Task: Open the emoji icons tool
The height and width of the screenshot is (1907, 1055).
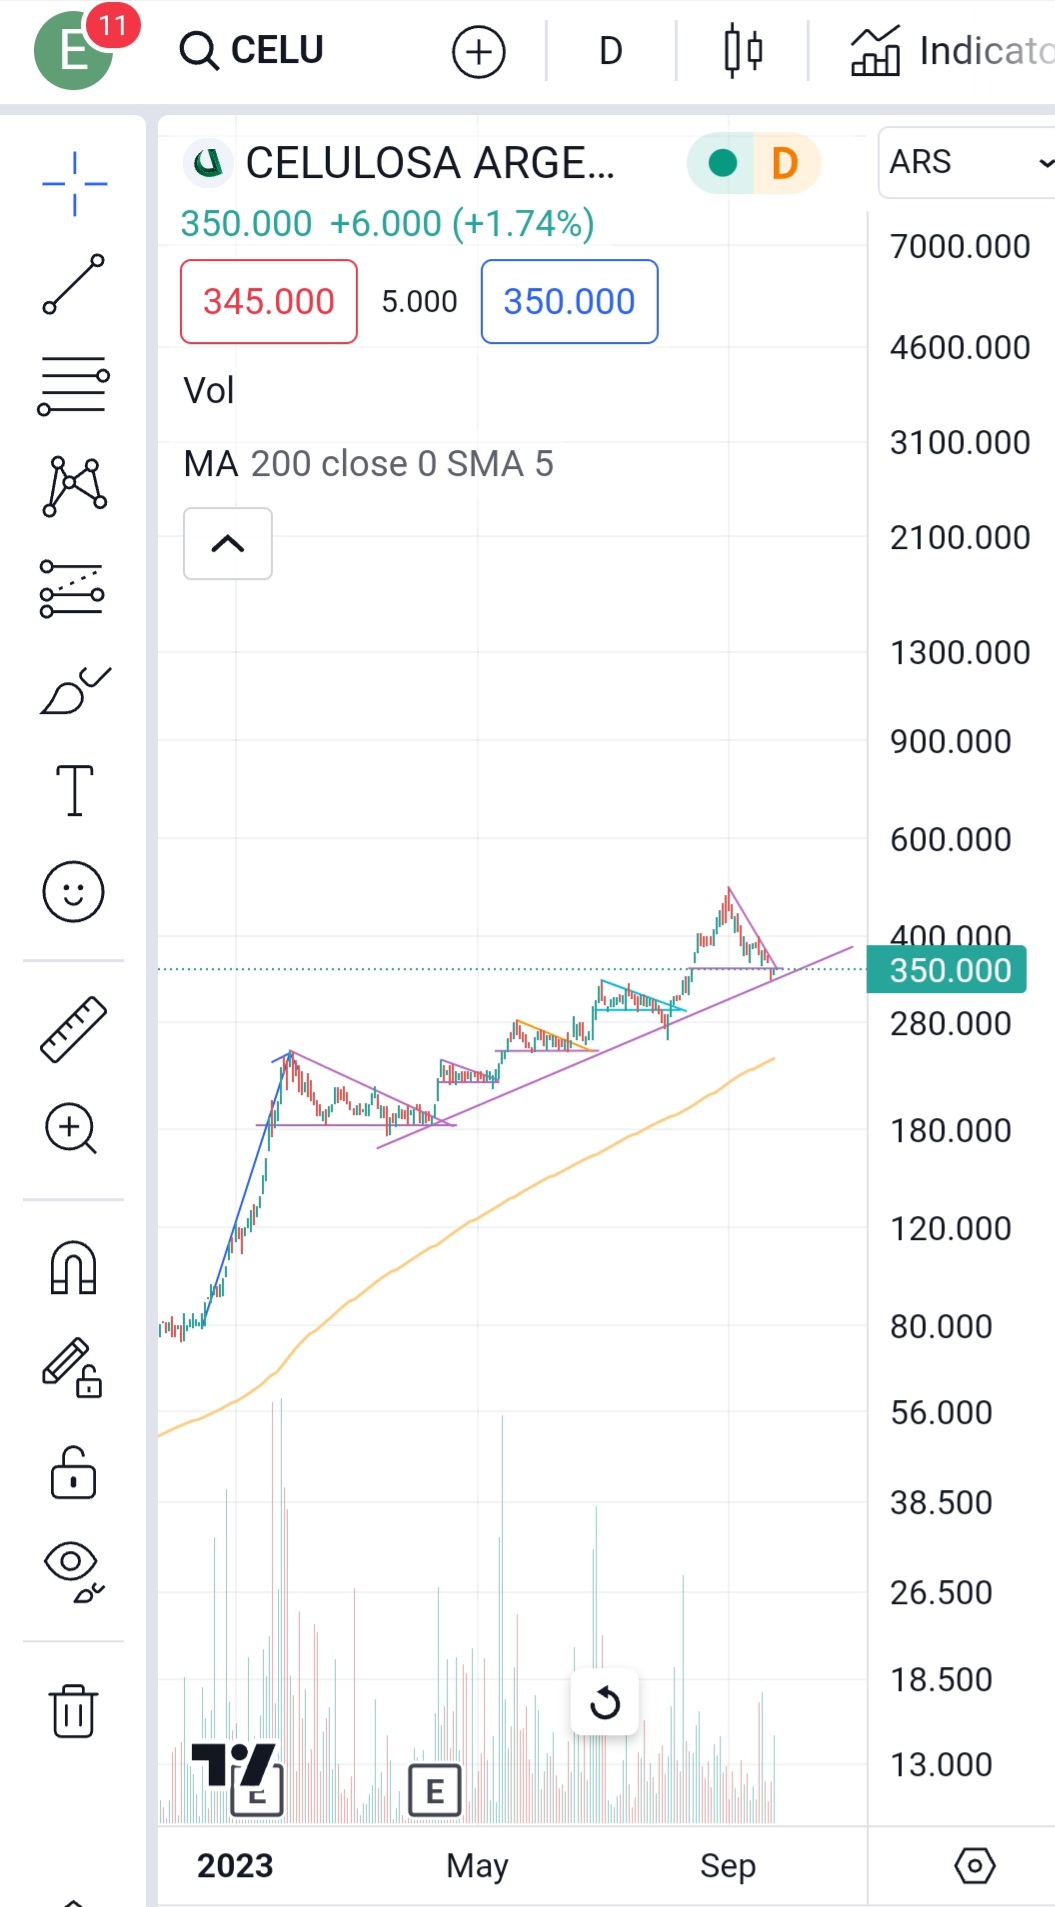Action: 73,891
